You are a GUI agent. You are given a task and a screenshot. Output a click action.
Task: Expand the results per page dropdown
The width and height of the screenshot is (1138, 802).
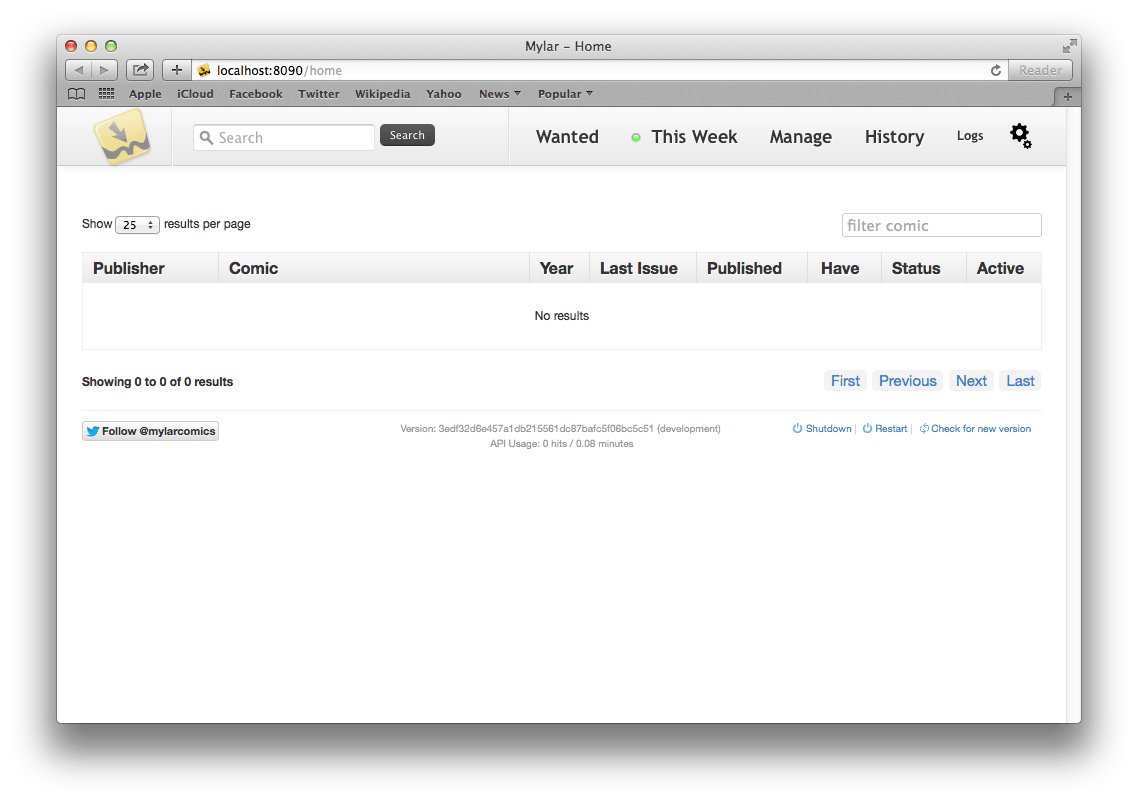click(137, 225)
